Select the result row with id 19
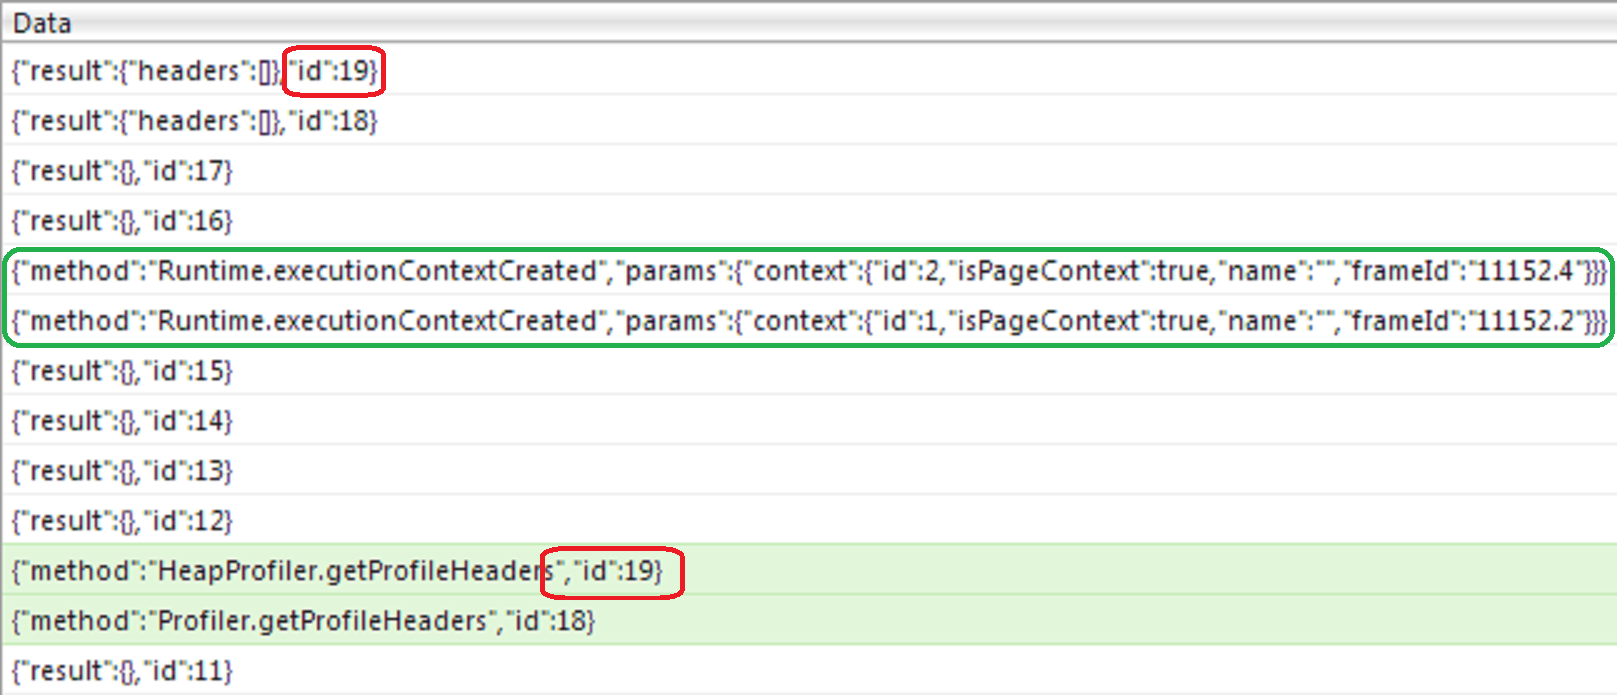Image resolution: width=1617 pixels, height=695 pixels. (808, 70)
